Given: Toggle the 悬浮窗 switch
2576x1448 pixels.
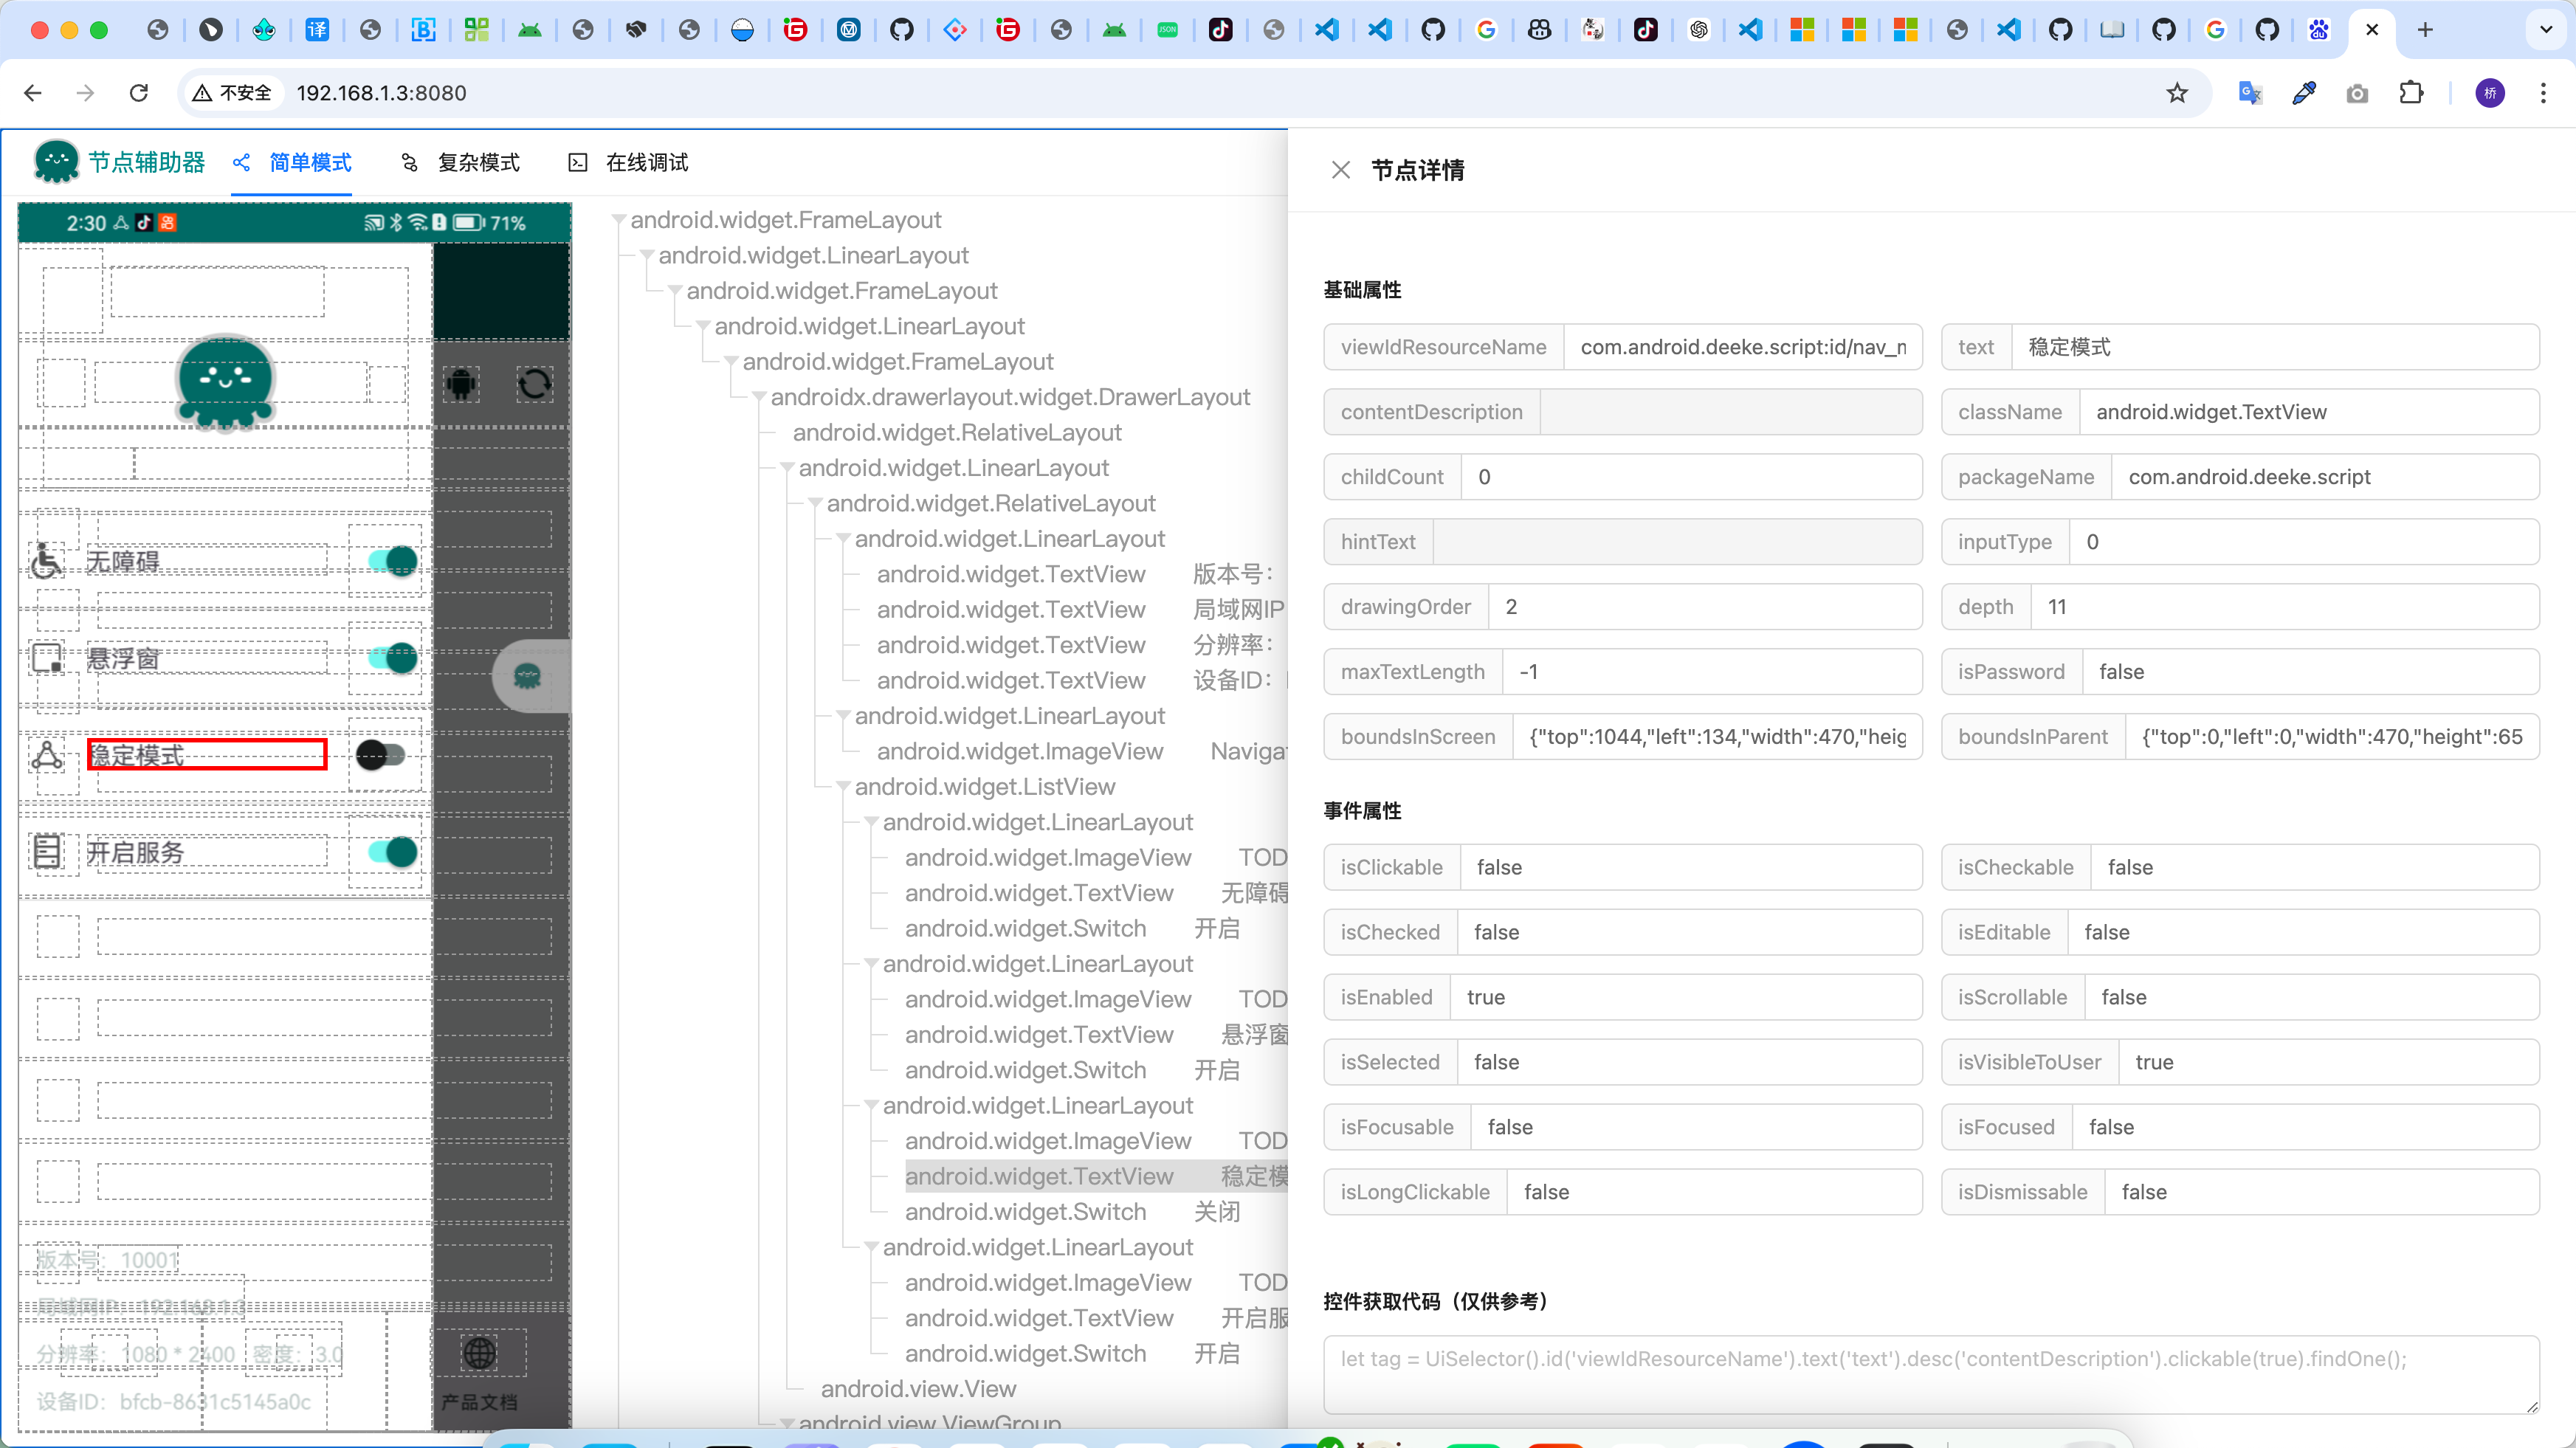Looking at the screenshot, I should [392, 658].
